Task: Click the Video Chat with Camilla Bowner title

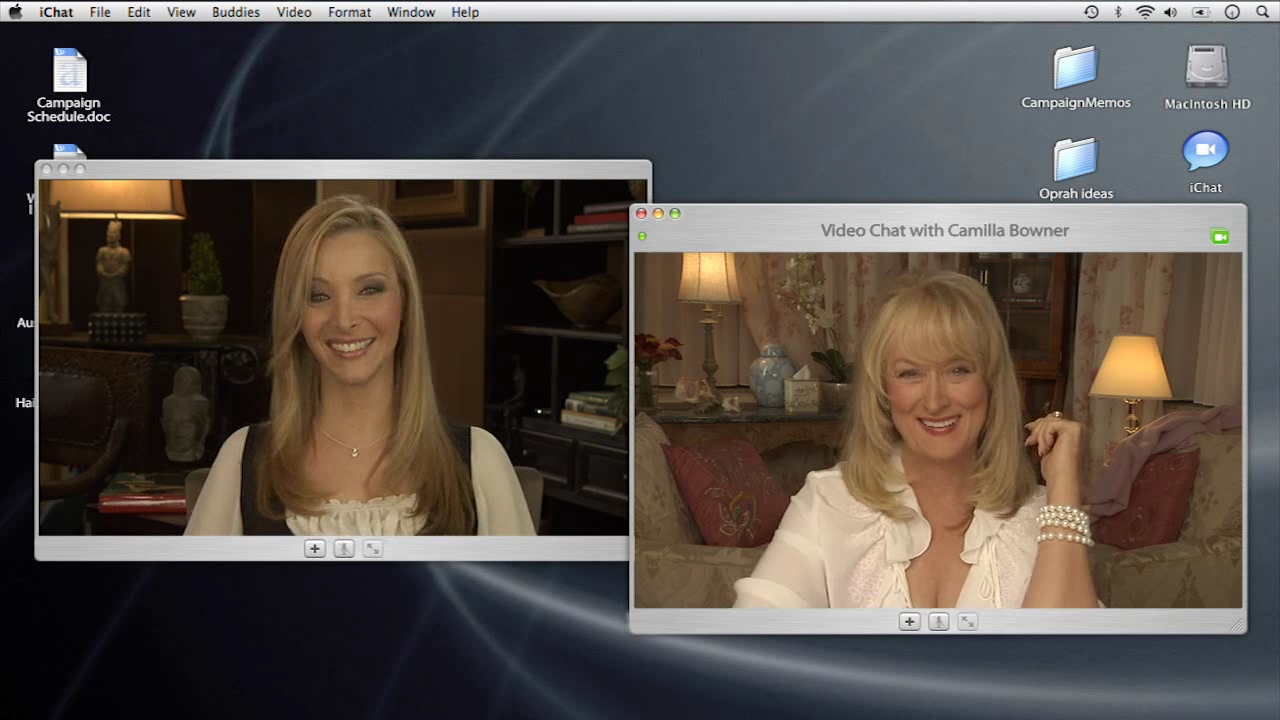Action: 945,230
